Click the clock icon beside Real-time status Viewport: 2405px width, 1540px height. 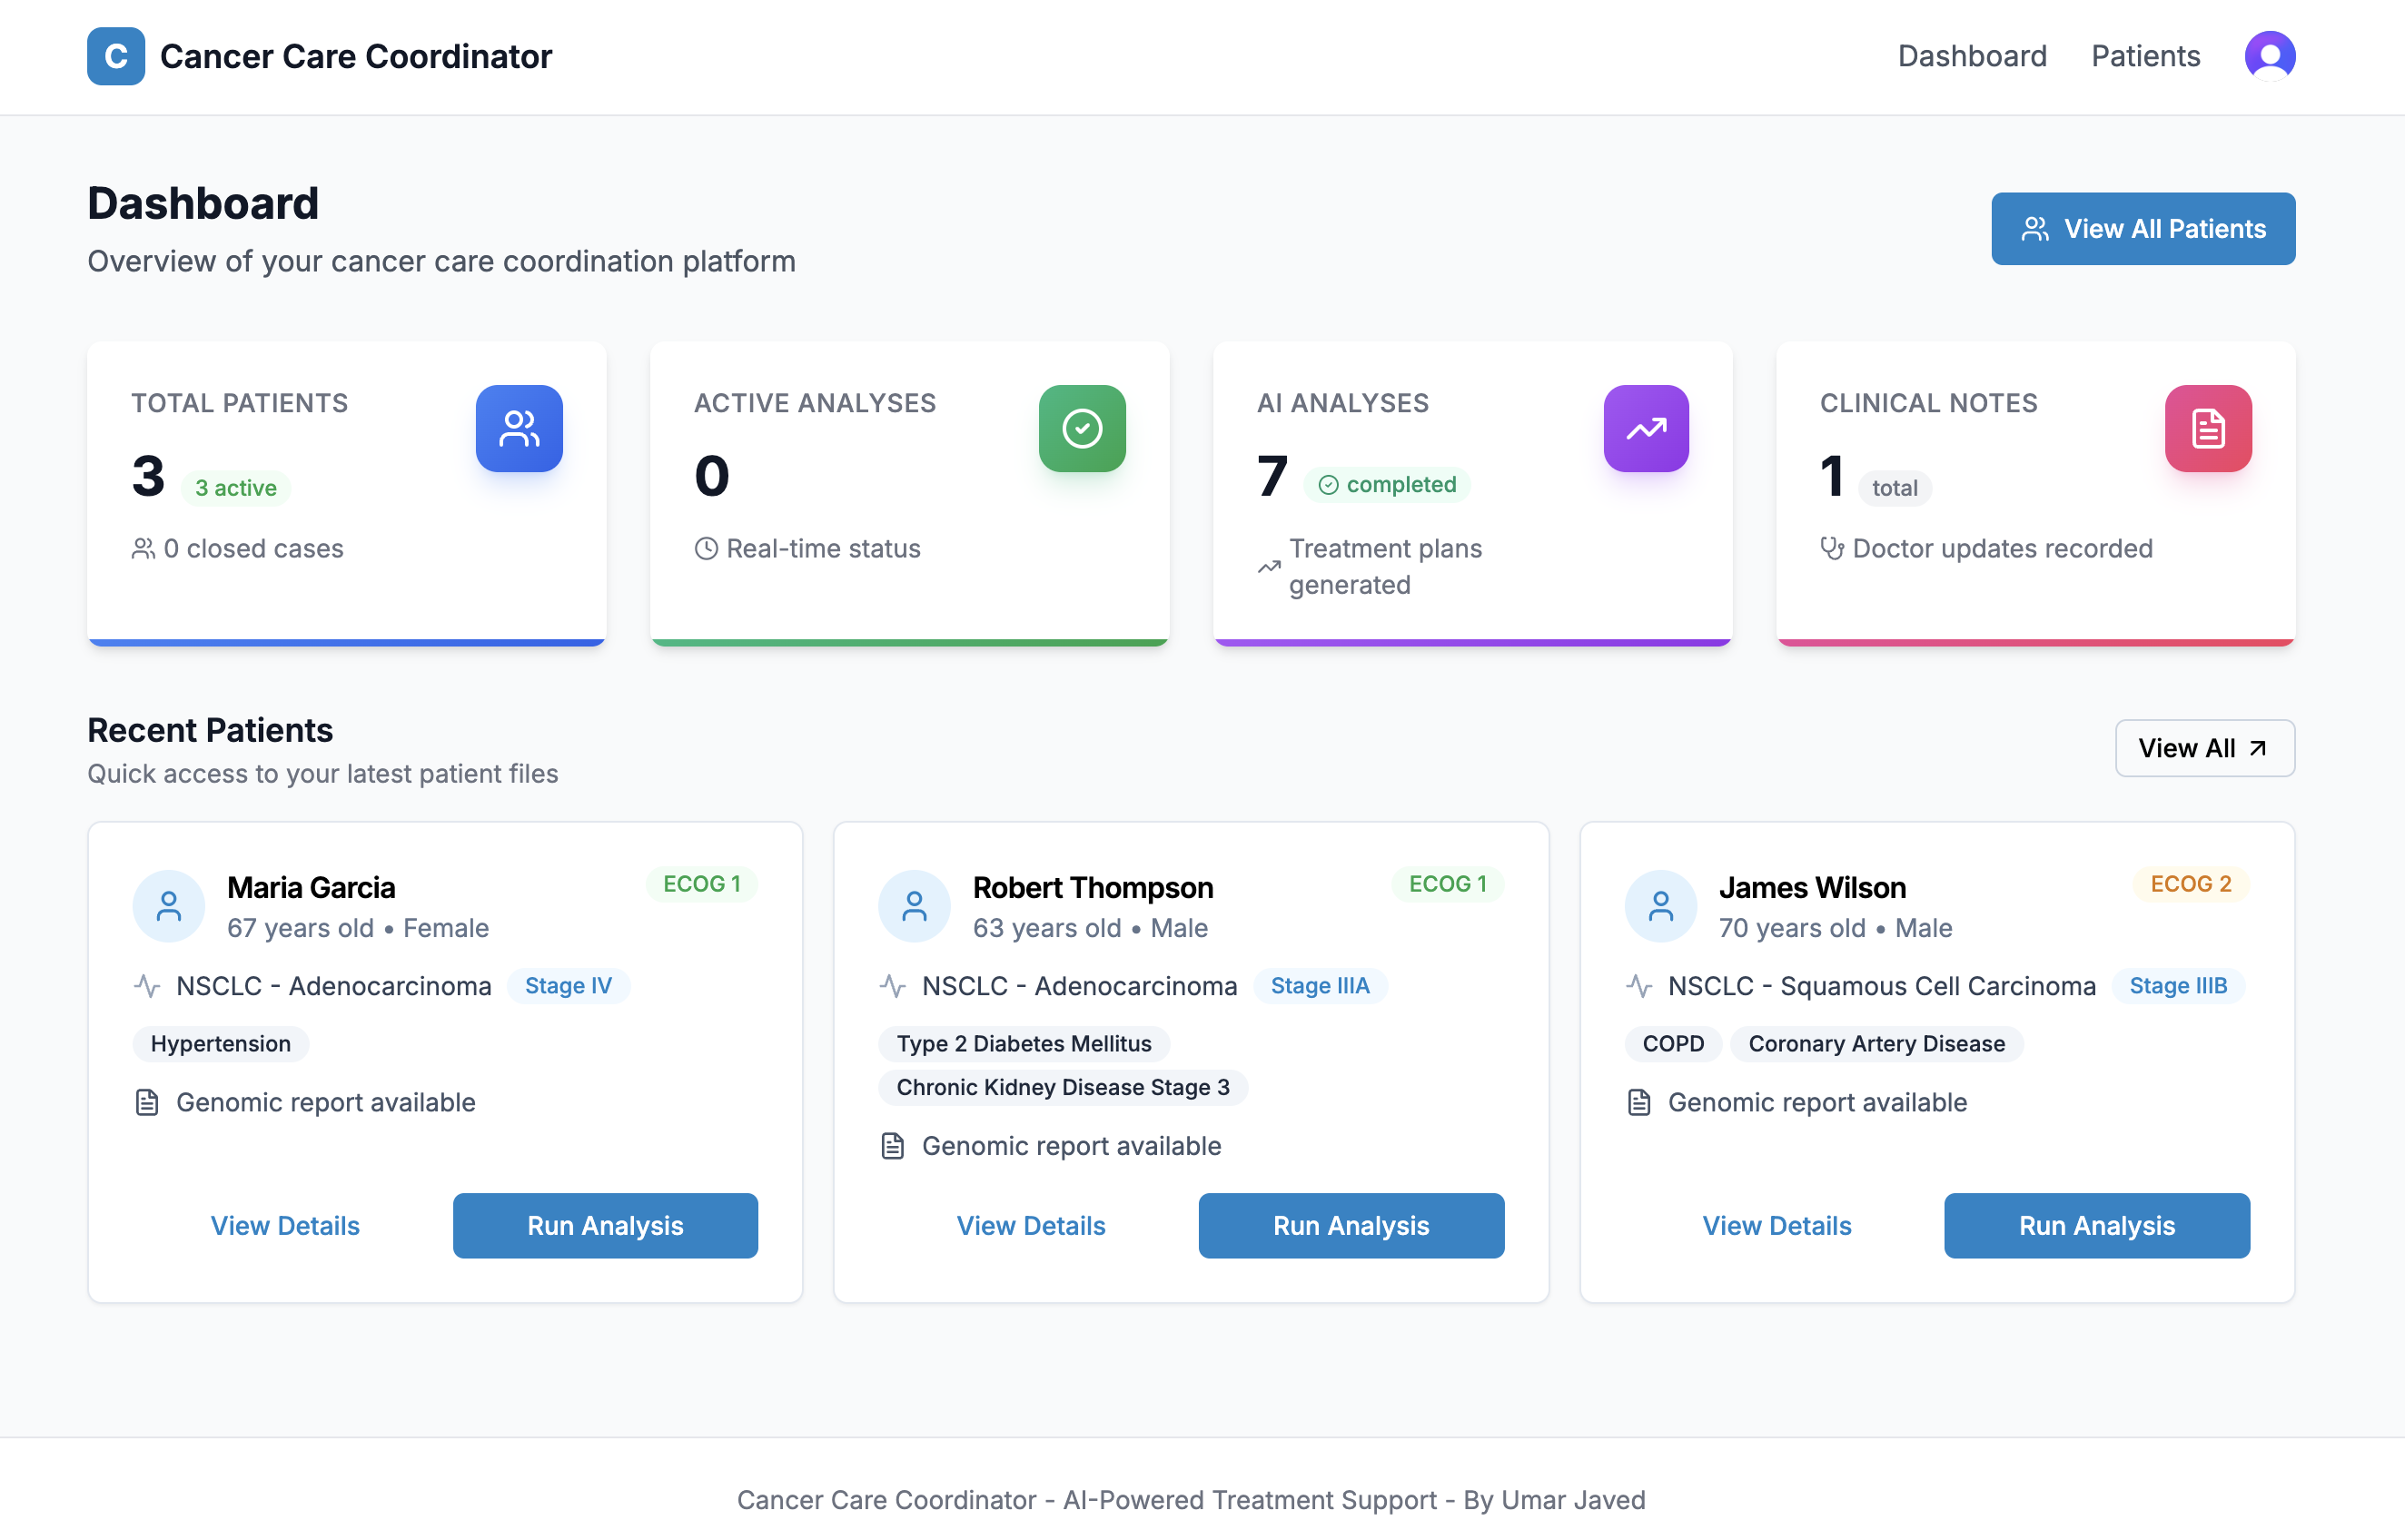(x=706, y=548)
